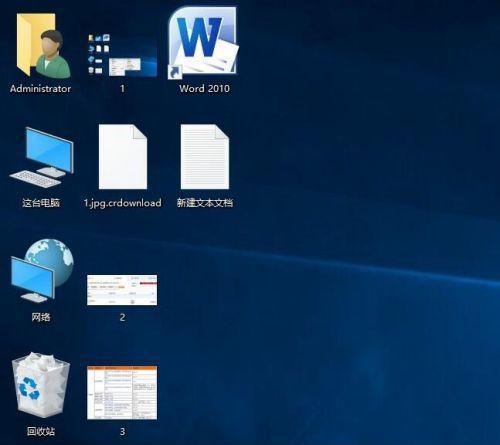
Task: Click the 网络 label text
Action: pos(41,317)
